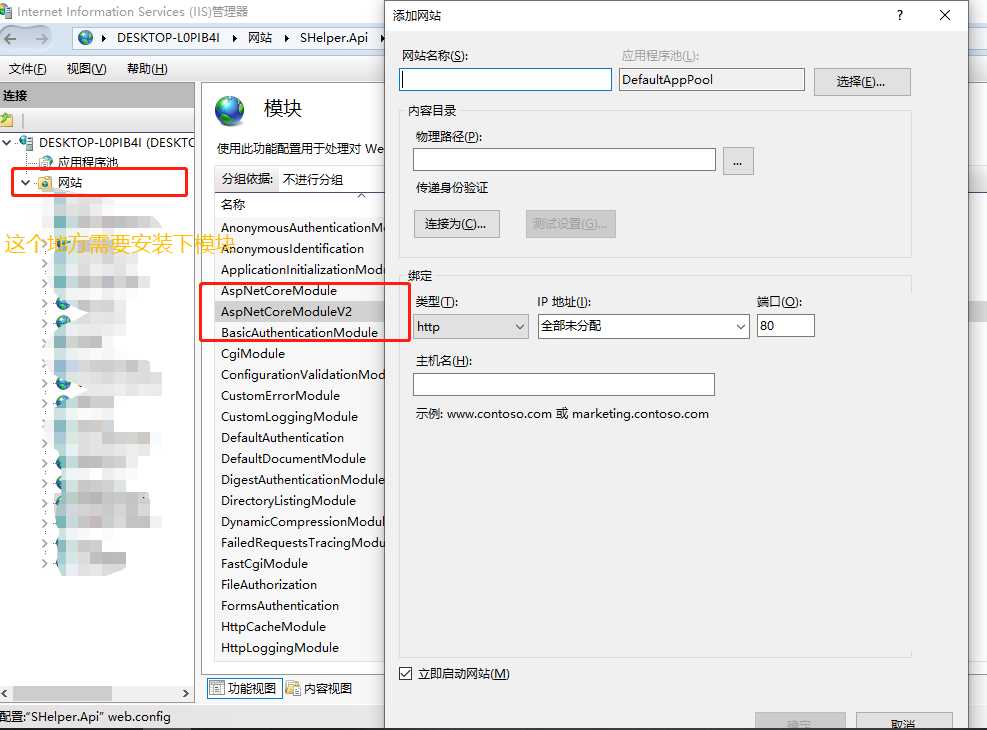Open the 帮助 menu
The image size is (987, 730).
point(147,69)
